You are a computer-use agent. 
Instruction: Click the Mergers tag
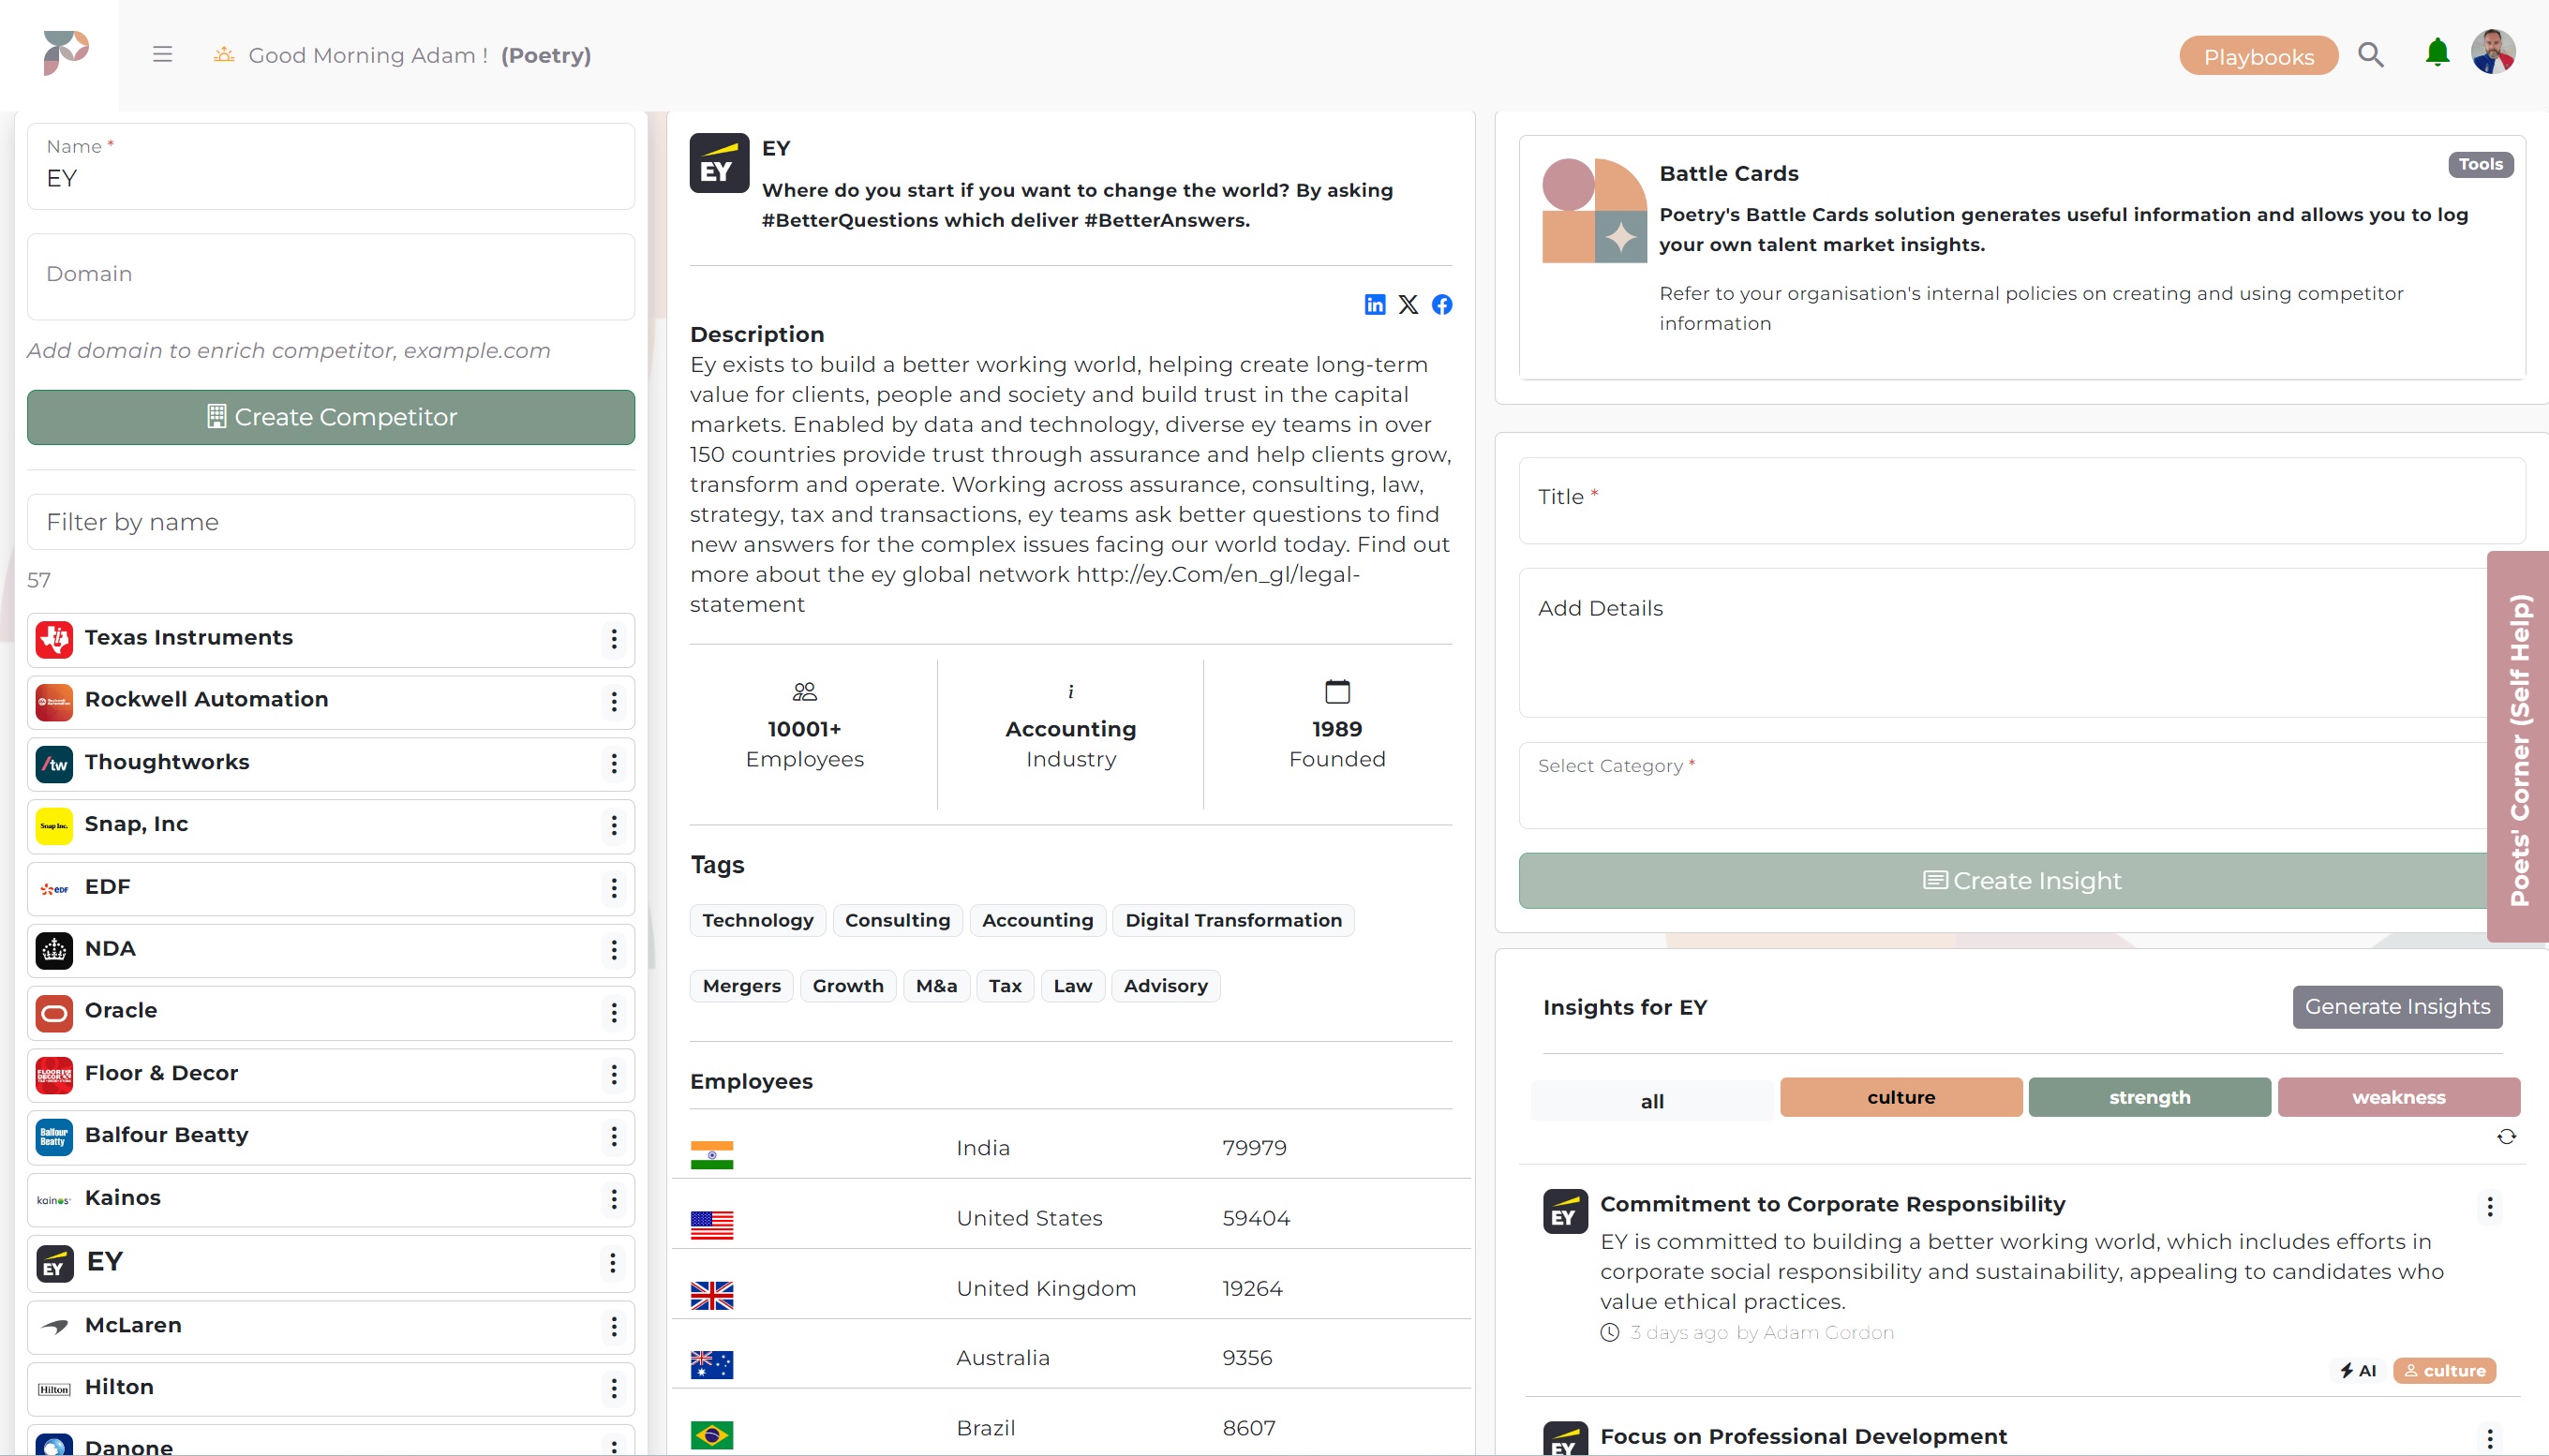(x=741, y=986)
